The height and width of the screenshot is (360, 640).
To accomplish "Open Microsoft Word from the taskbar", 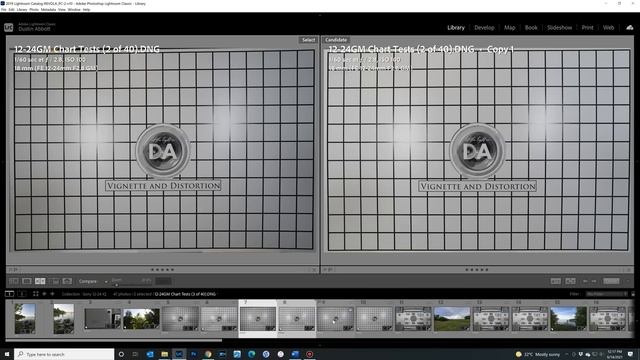I will point(295,354).
